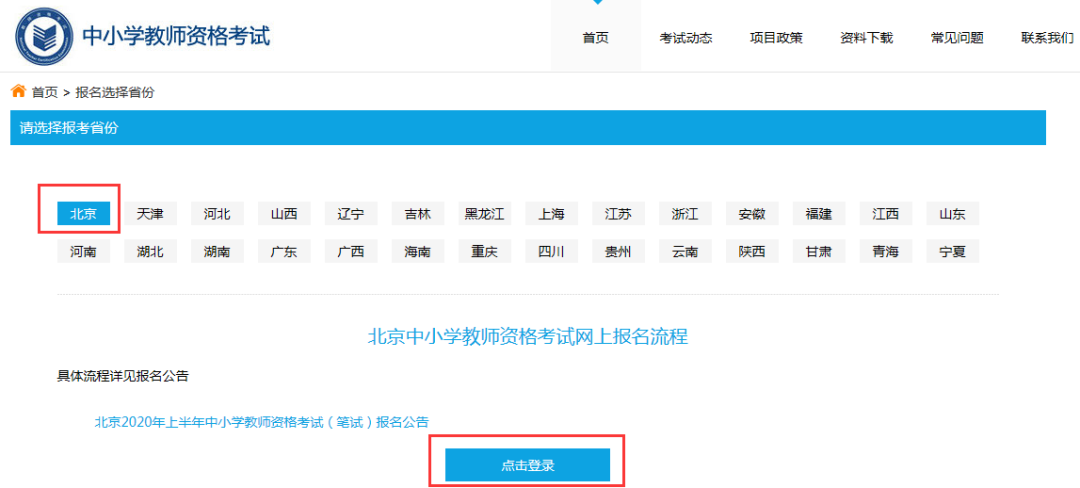
Task: Open 联系我们 navigation item
Action: point(1047,38)
